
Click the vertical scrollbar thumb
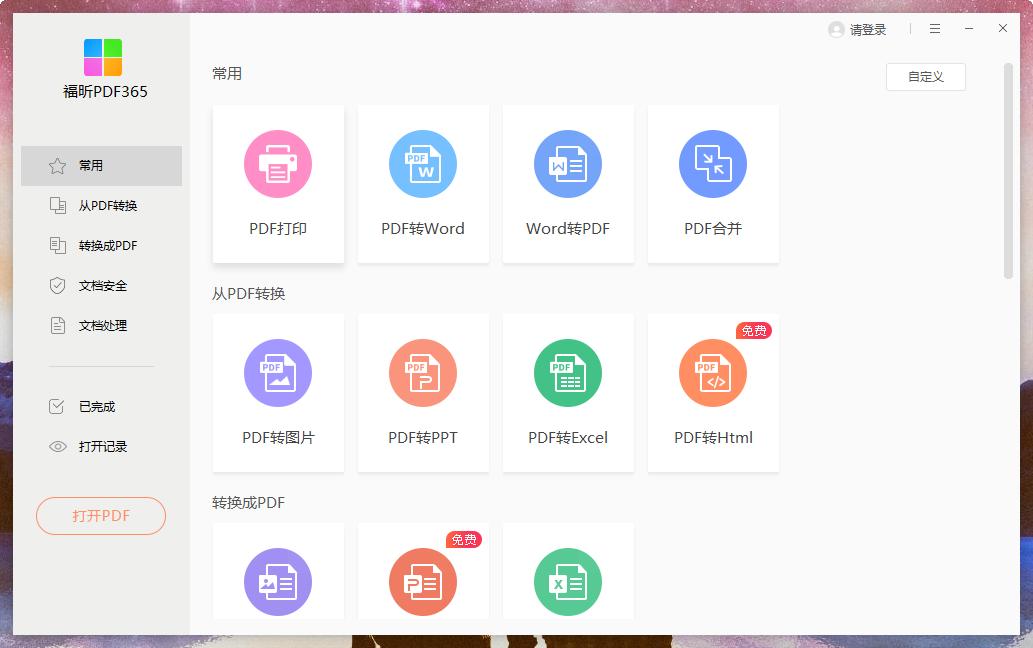1008,171
